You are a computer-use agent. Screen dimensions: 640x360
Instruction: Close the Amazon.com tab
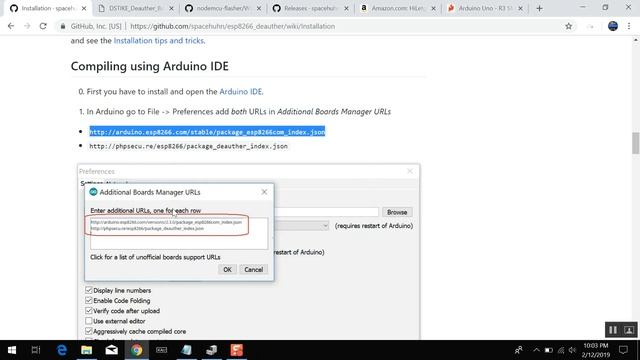point(433,8)
